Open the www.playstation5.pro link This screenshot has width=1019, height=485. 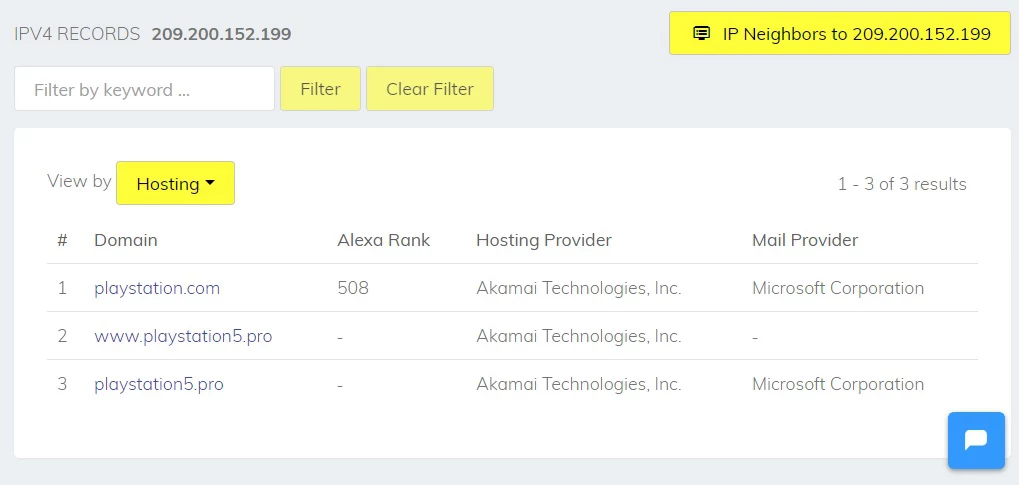click(183, 336)
